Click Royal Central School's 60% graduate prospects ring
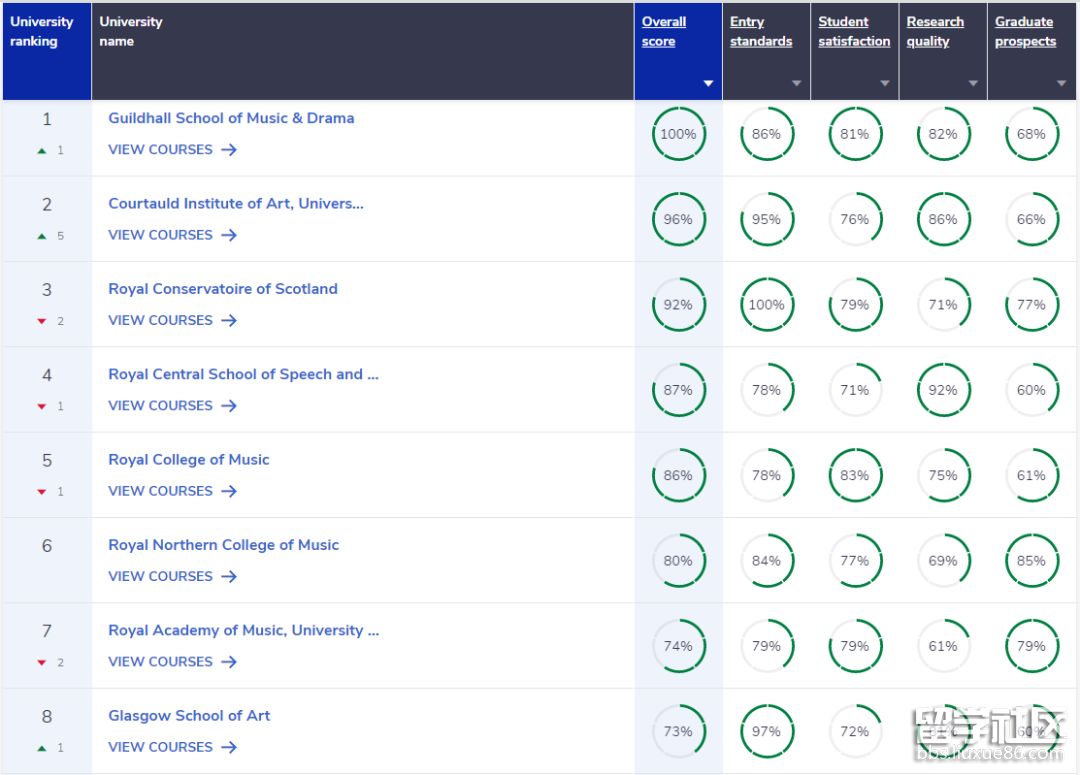This screenshot has height=775, width=1080. pyautogui.click(x=1031, y=390)
